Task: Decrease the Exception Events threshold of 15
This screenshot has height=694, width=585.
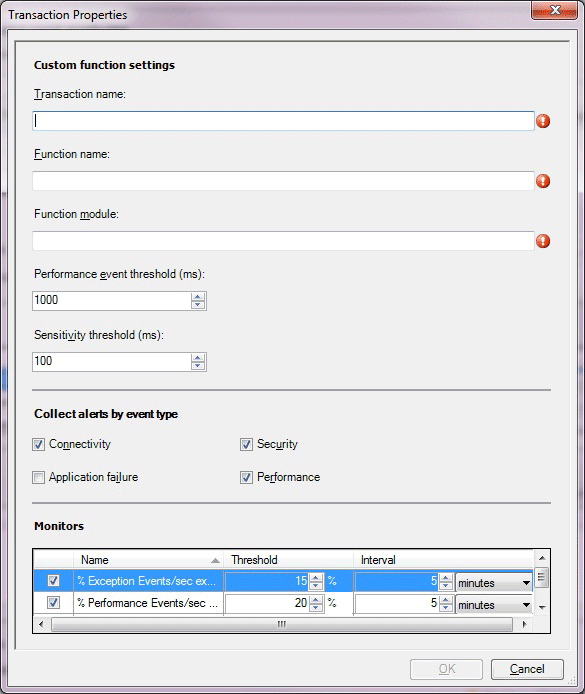Action: [316, 586]
